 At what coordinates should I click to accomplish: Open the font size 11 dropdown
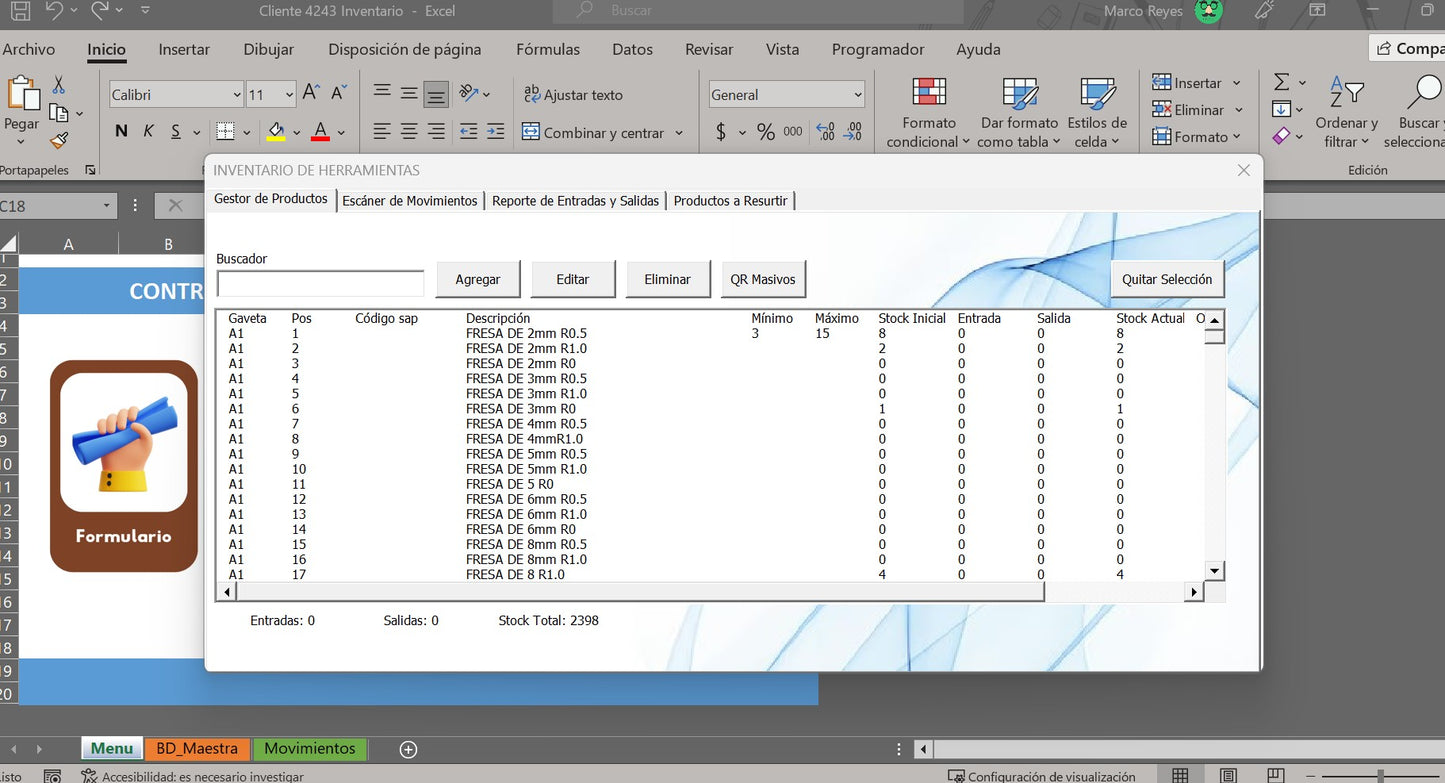click(x=289, y=95)
